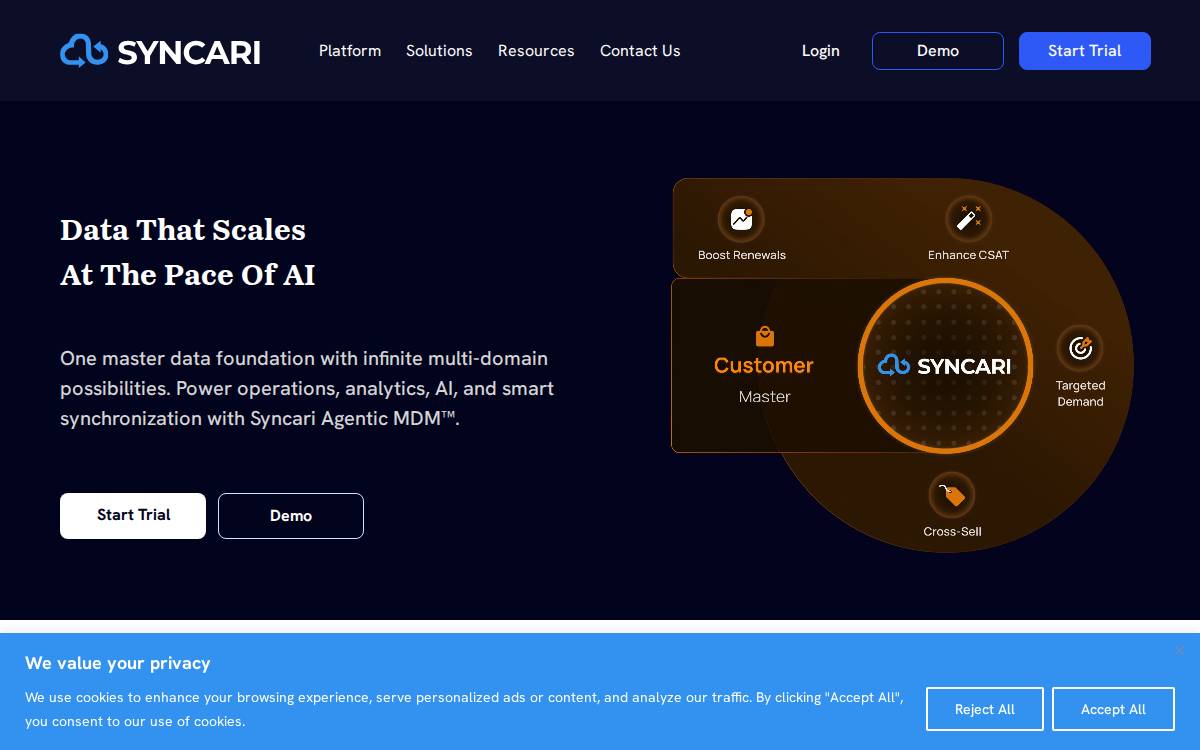Click the Demo button in header

coord(938,51)
